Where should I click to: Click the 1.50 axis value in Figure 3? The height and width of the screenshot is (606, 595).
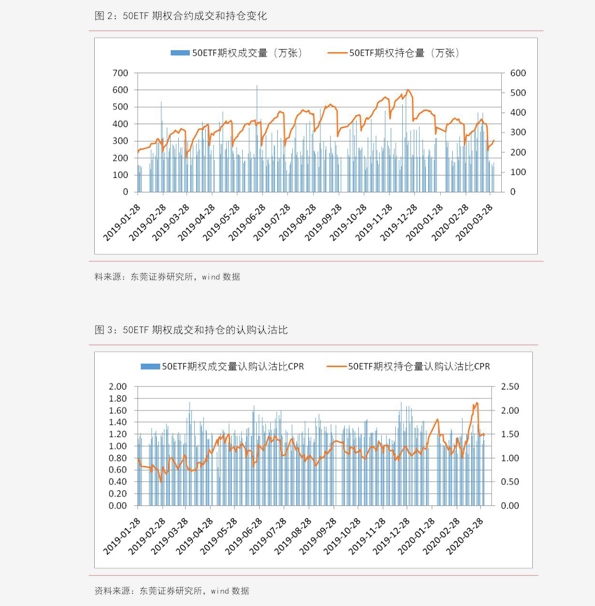point(510,434)
